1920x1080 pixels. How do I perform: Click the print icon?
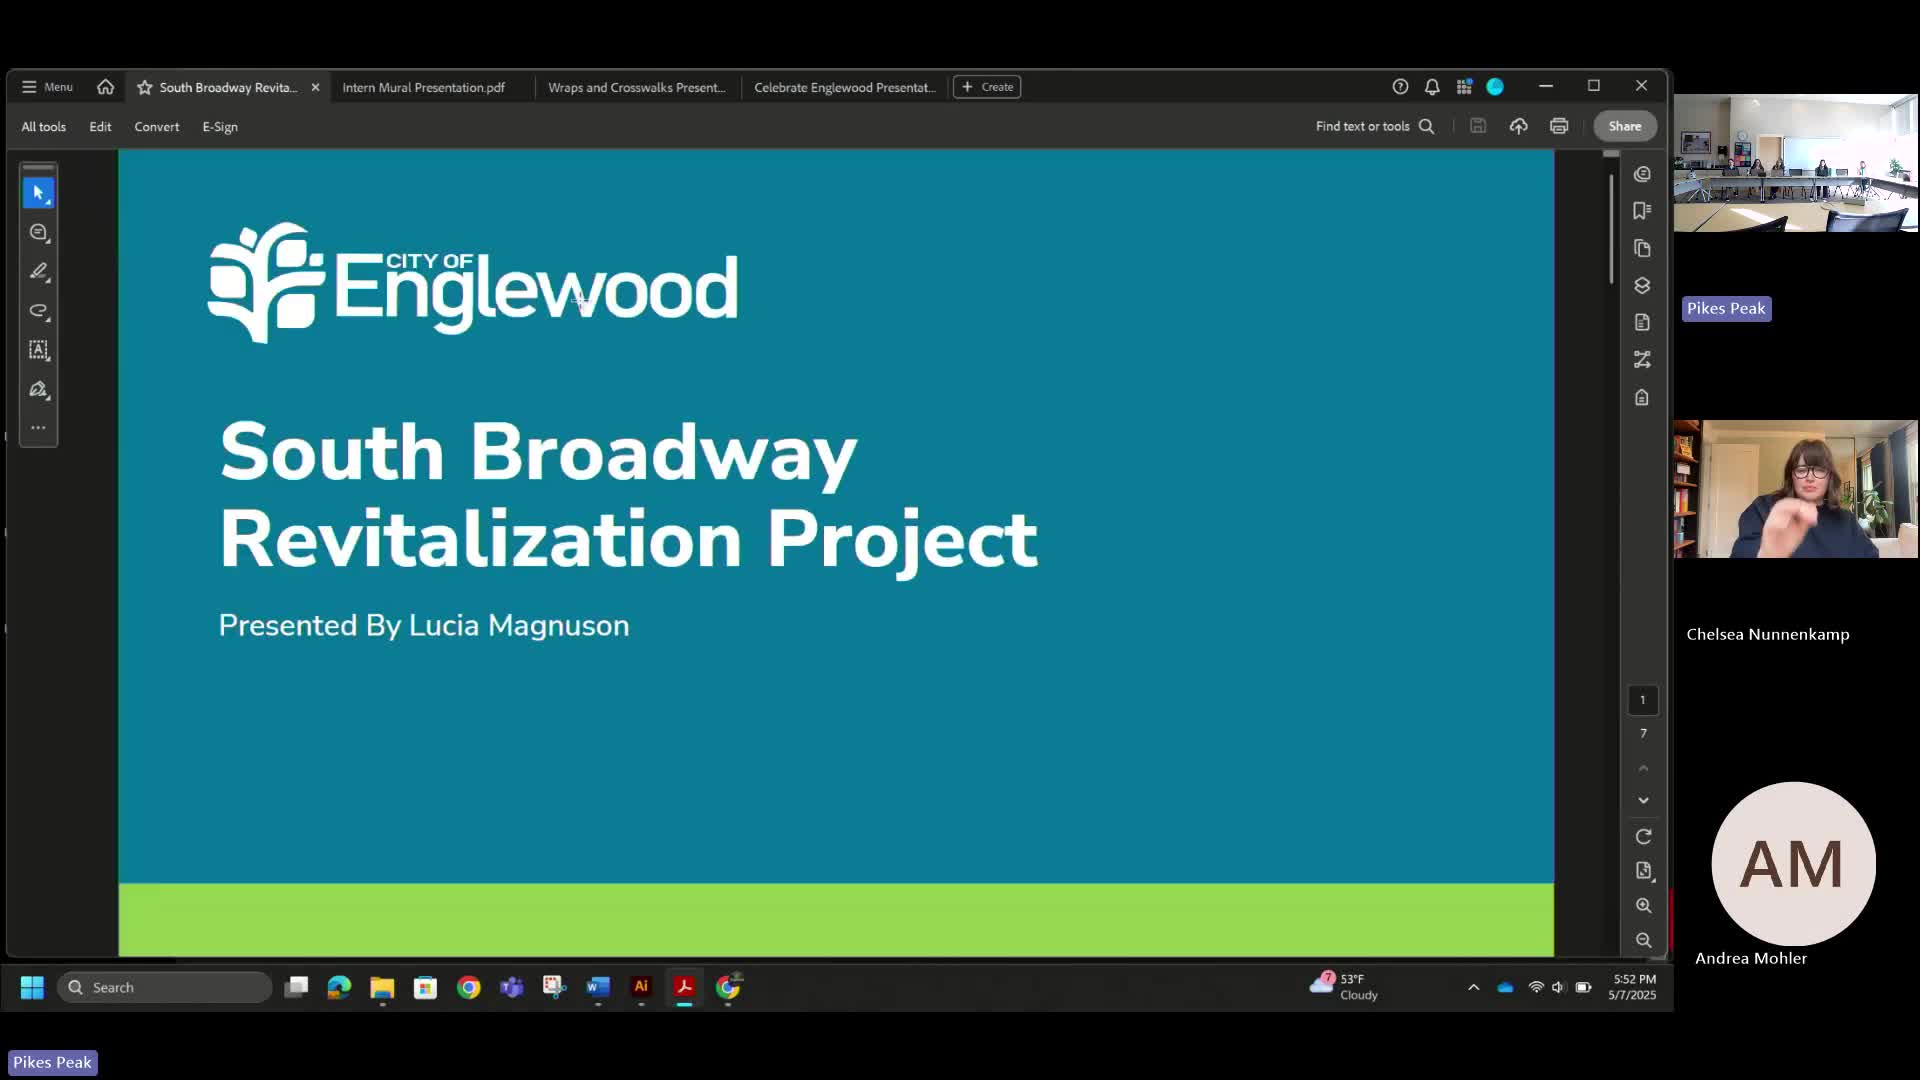1558,126
